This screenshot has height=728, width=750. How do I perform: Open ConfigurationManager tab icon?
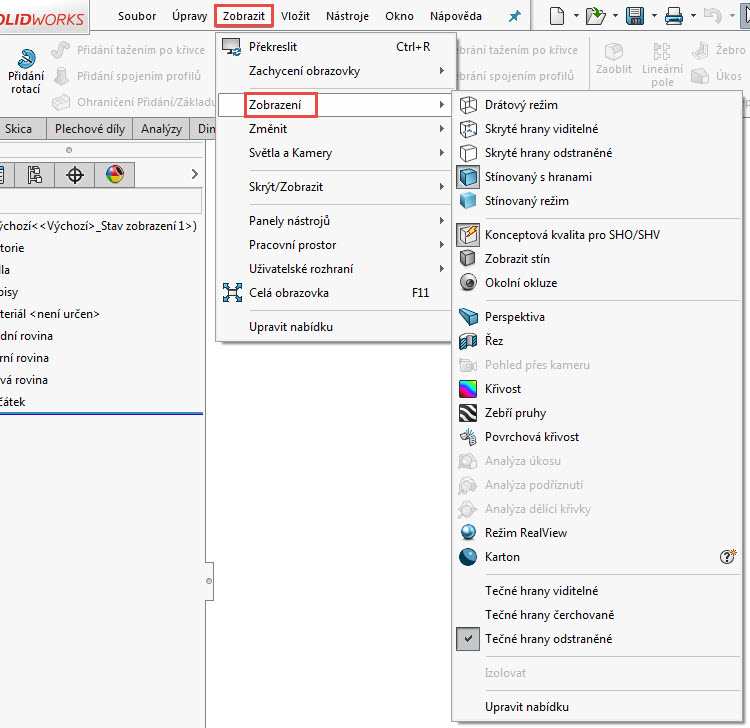coord(34,175)
